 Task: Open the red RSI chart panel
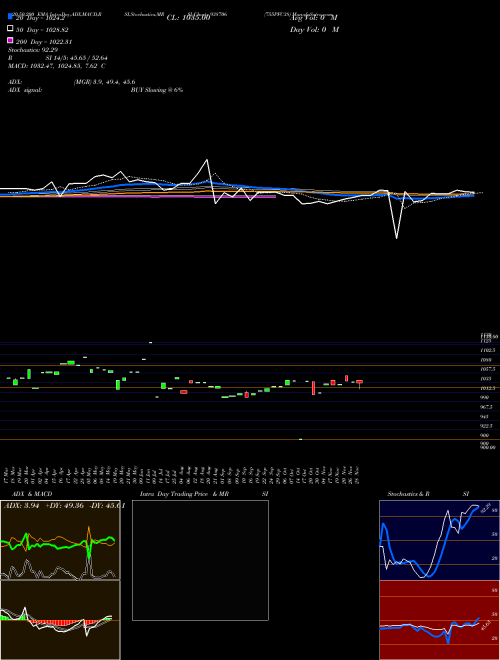[x=439, y=620]
